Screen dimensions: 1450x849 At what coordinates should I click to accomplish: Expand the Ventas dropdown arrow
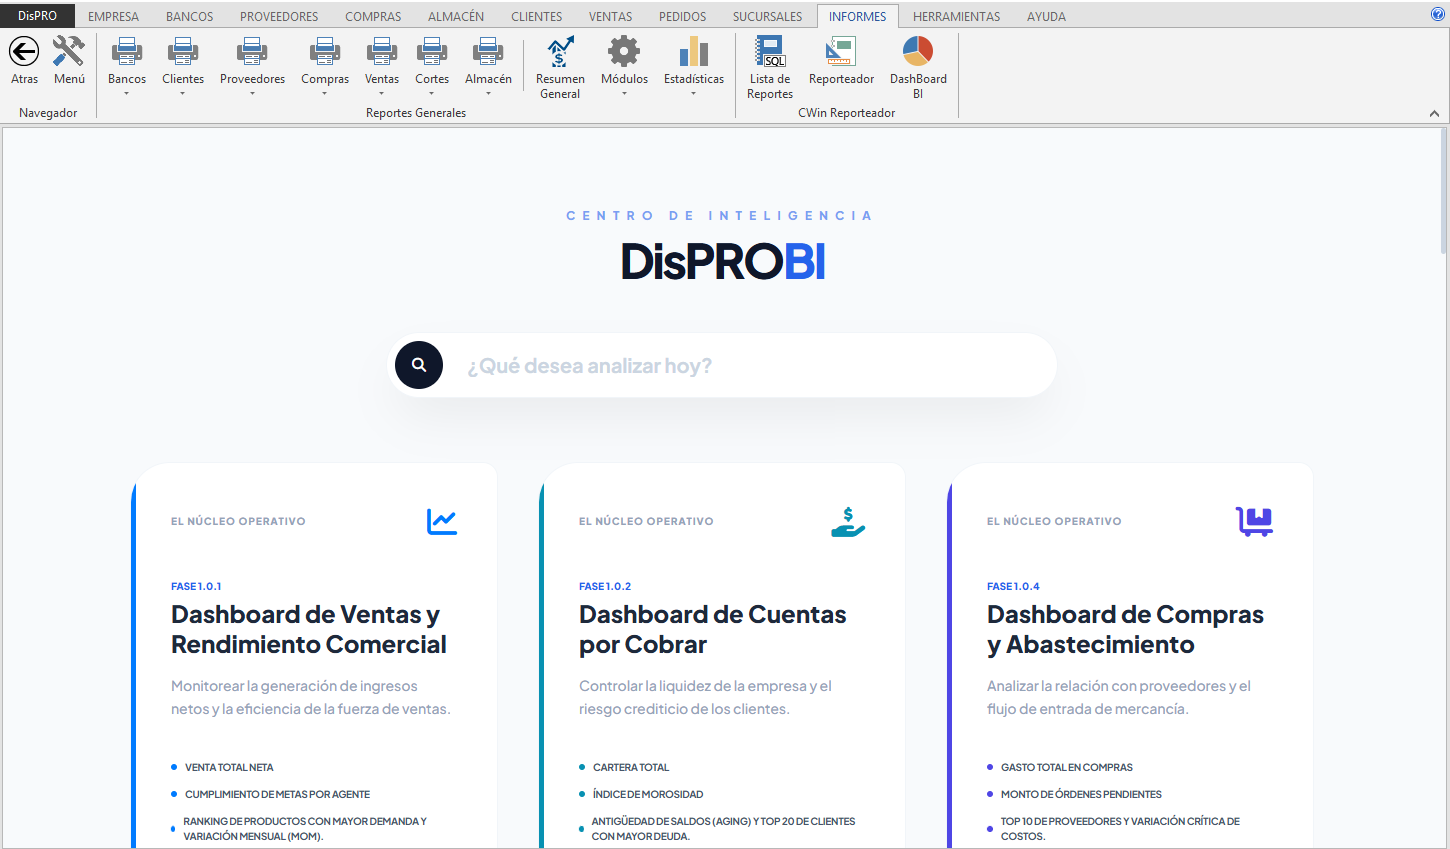382,94
